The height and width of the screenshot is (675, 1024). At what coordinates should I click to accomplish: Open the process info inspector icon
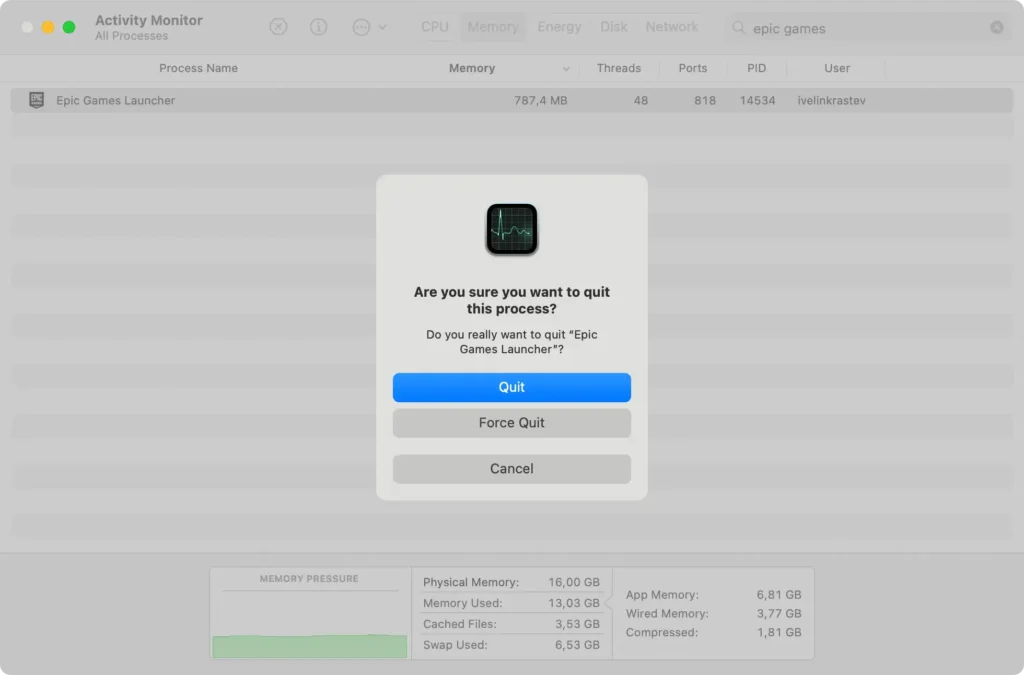318,27
